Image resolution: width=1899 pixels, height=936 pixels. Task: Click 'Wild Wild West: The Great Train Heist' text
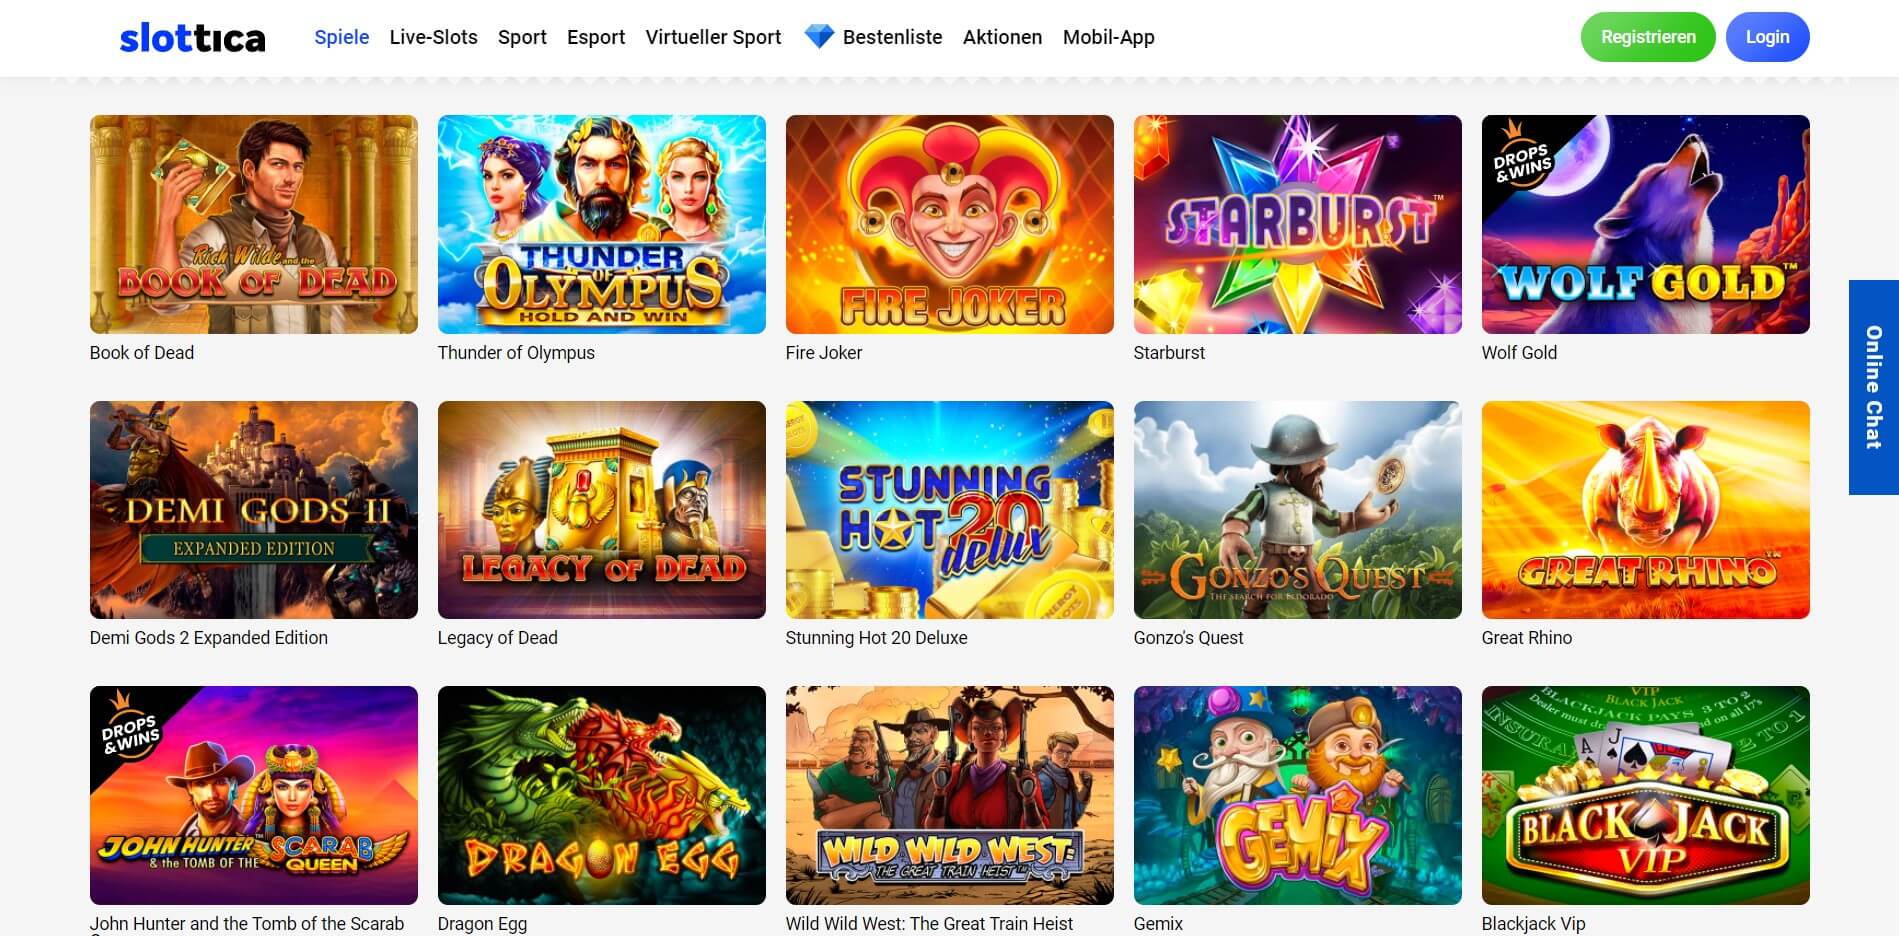(929, 924)
